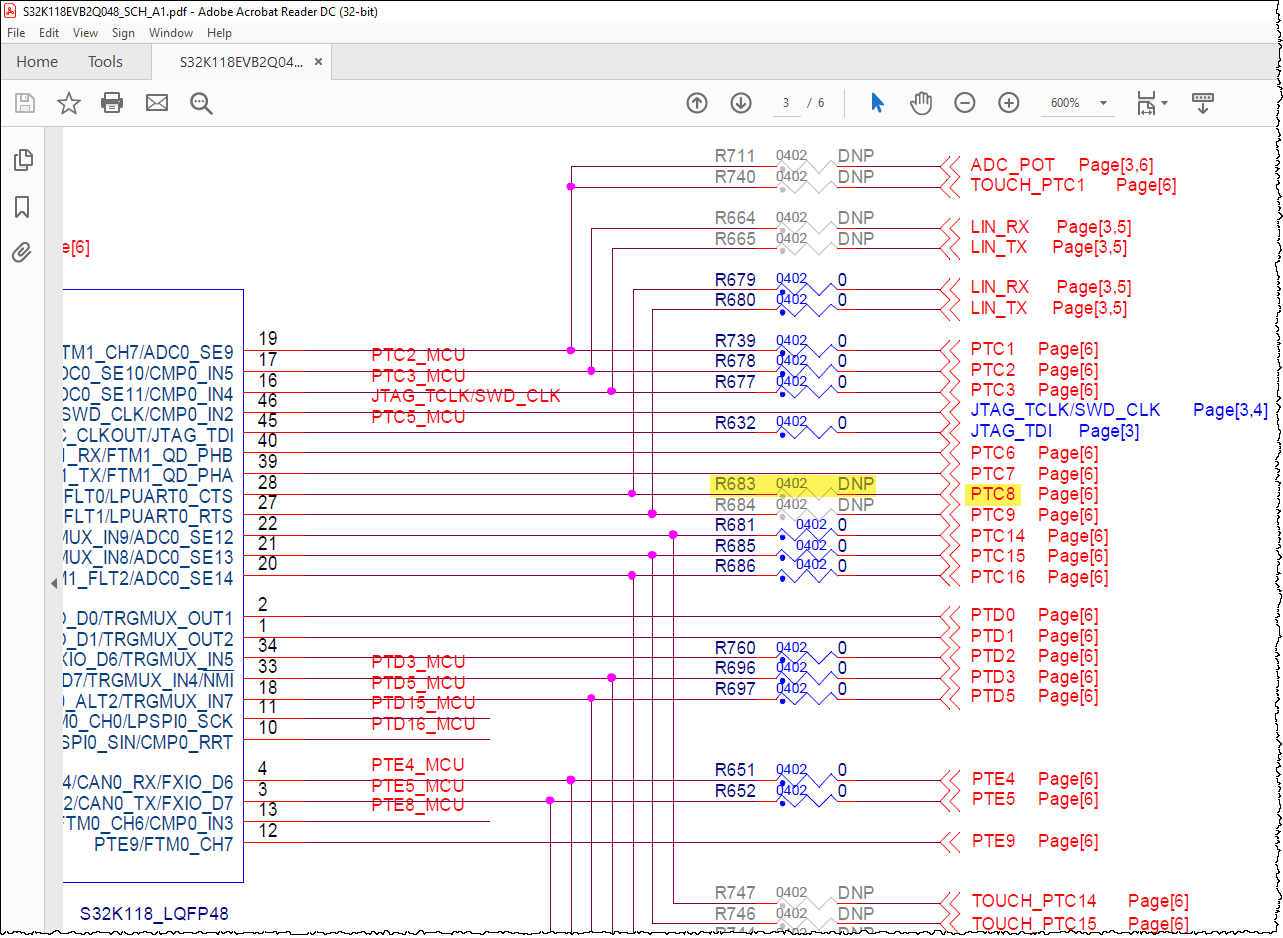Switch to the Home tab
The image size is (1283, 938).
pyautogui.click(x=37, y=61)
